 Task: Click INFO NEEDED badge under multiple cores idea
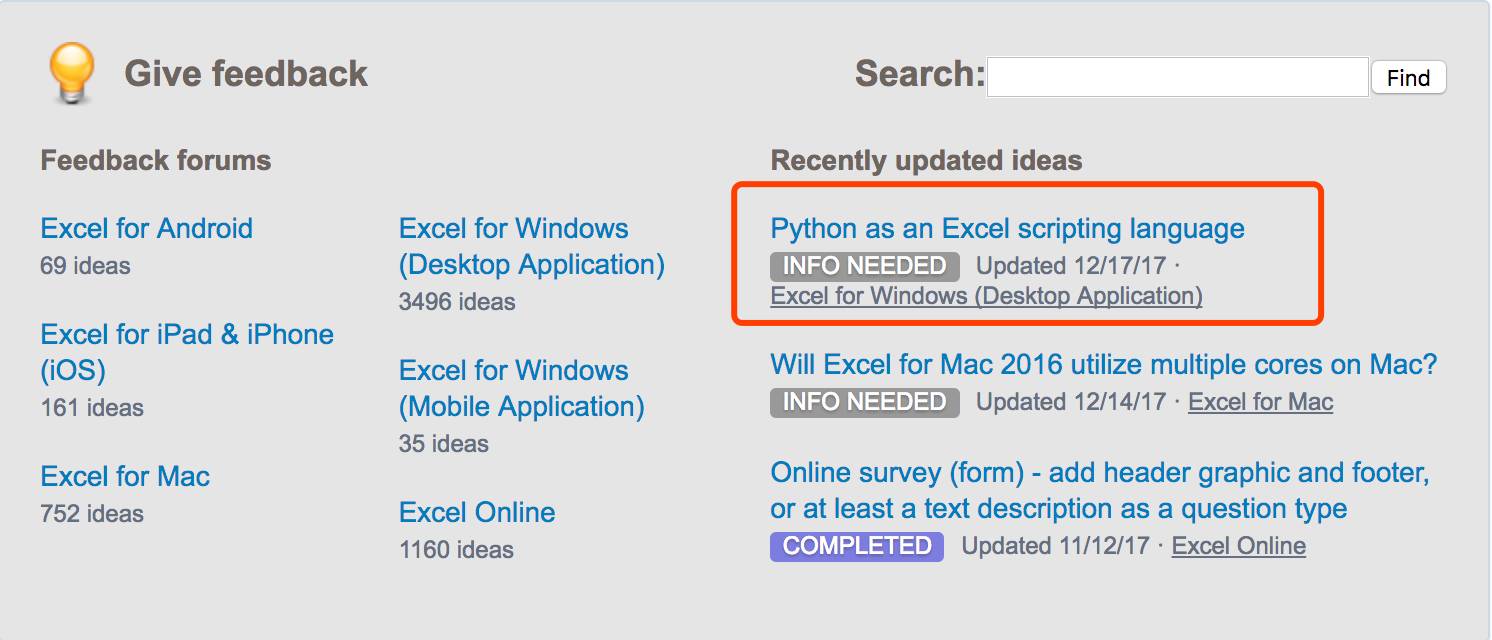point(864,402)
